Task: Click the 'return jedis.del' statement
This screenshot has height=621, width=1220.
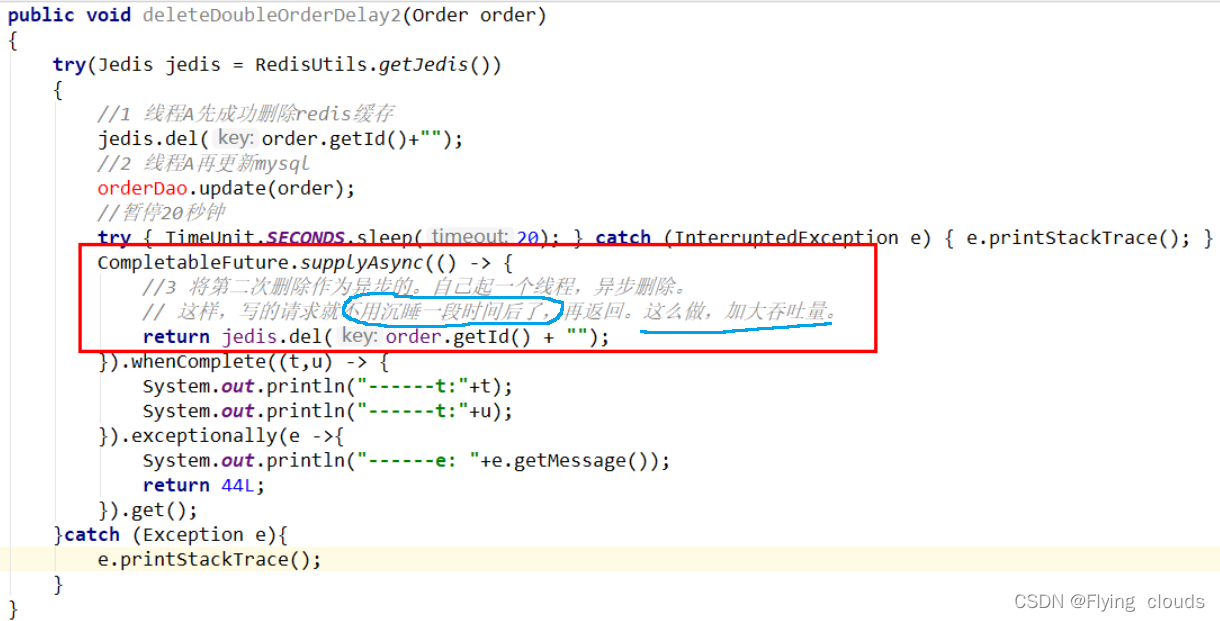Action: click(x=376, y=337)
